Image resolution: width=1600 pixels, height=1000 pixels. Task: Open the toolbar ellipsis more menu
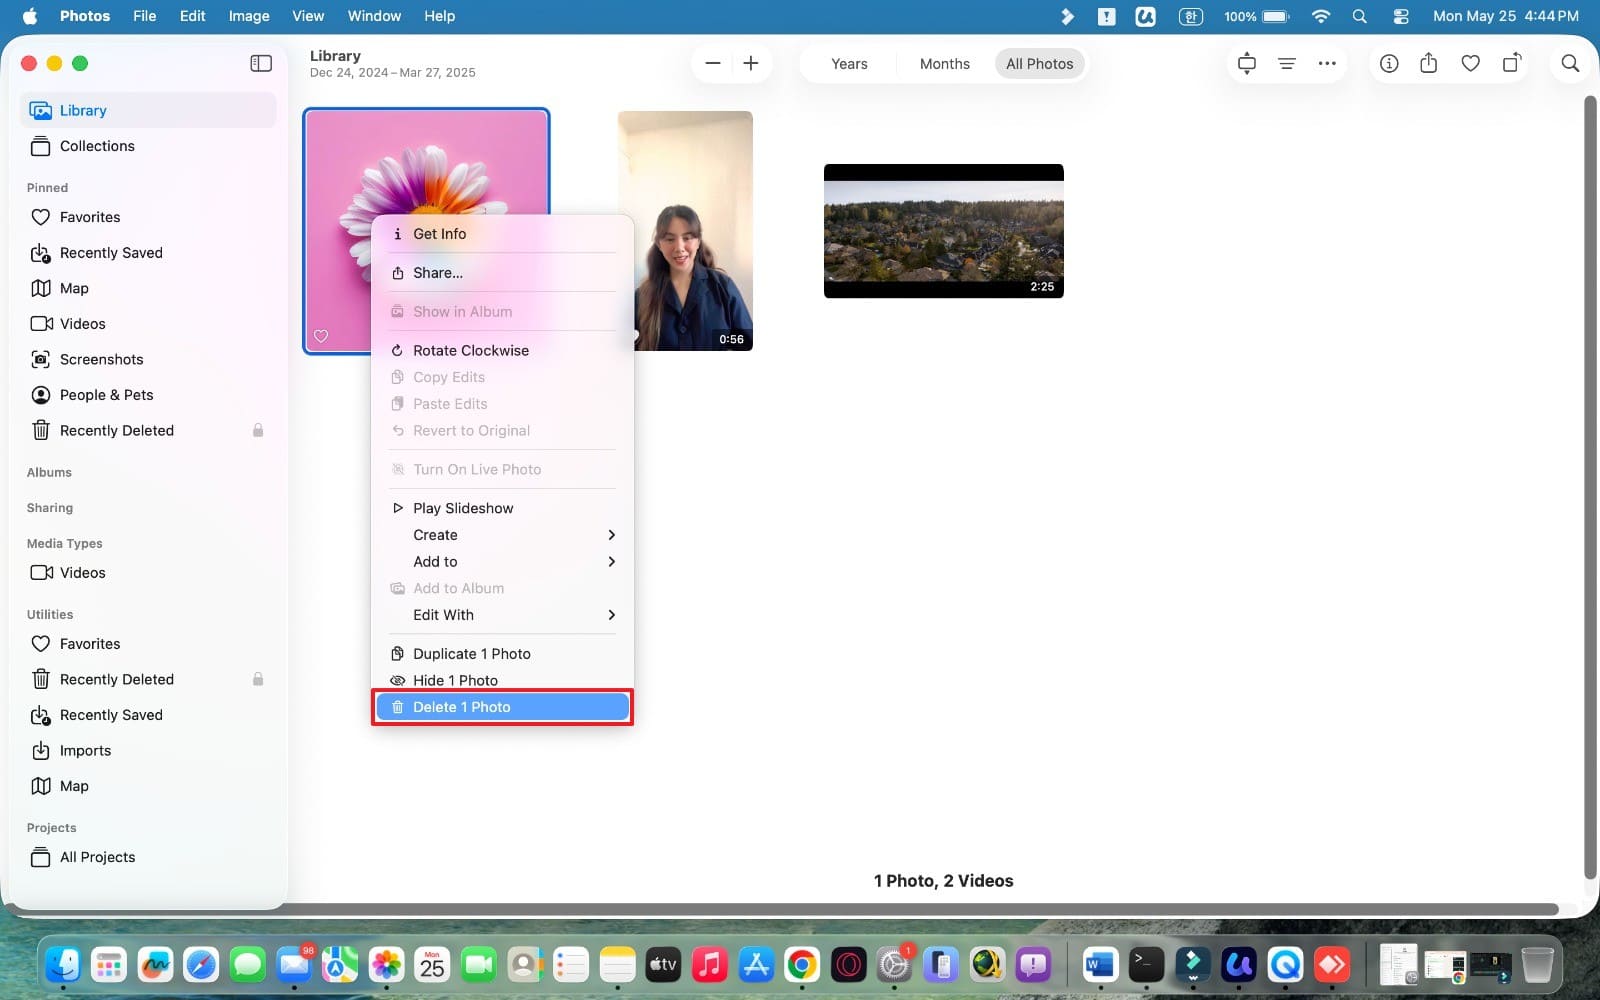click(1327, 63)
